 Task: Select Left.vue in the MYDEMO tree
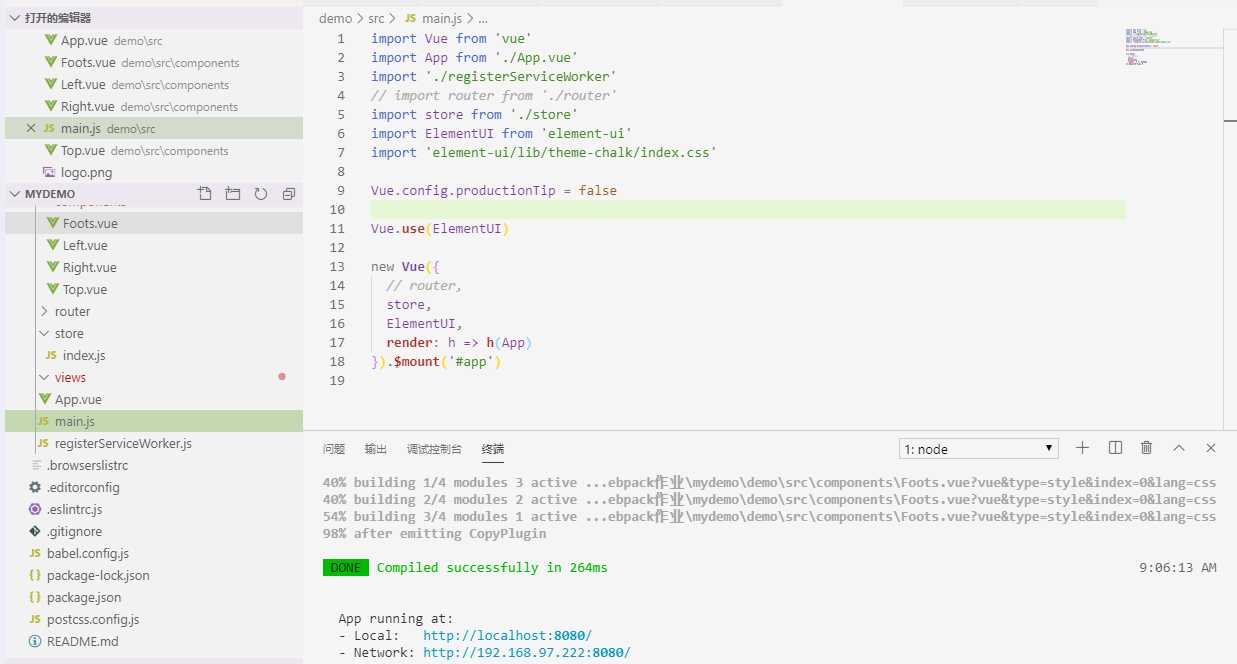pyautogui.click(x=153, y=245)
